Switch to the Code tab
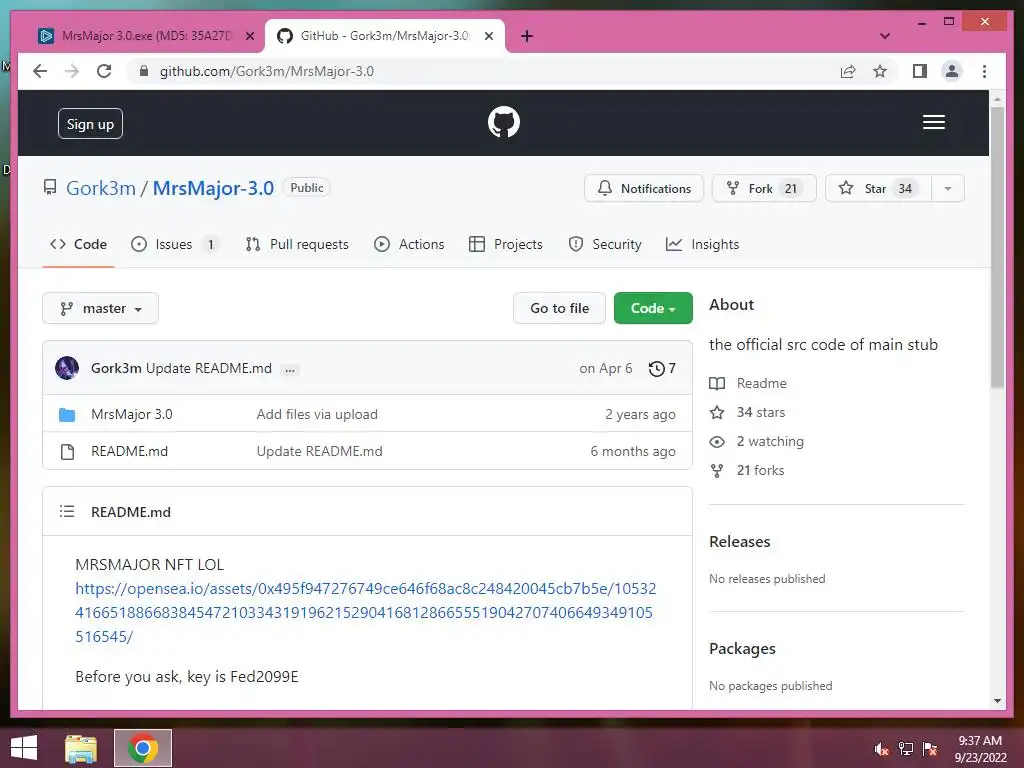This screenshot has width=1024, height=768. coord(78,244)
